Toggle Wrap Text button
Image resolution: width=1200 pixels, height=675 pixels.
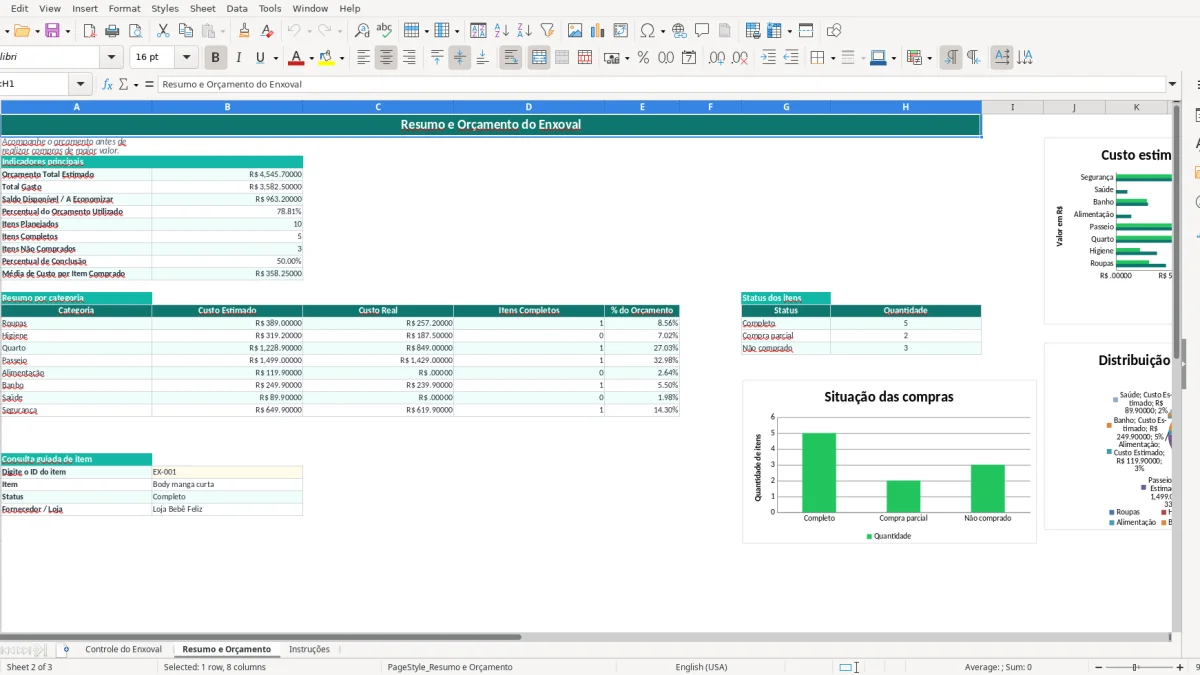[511, 58]
